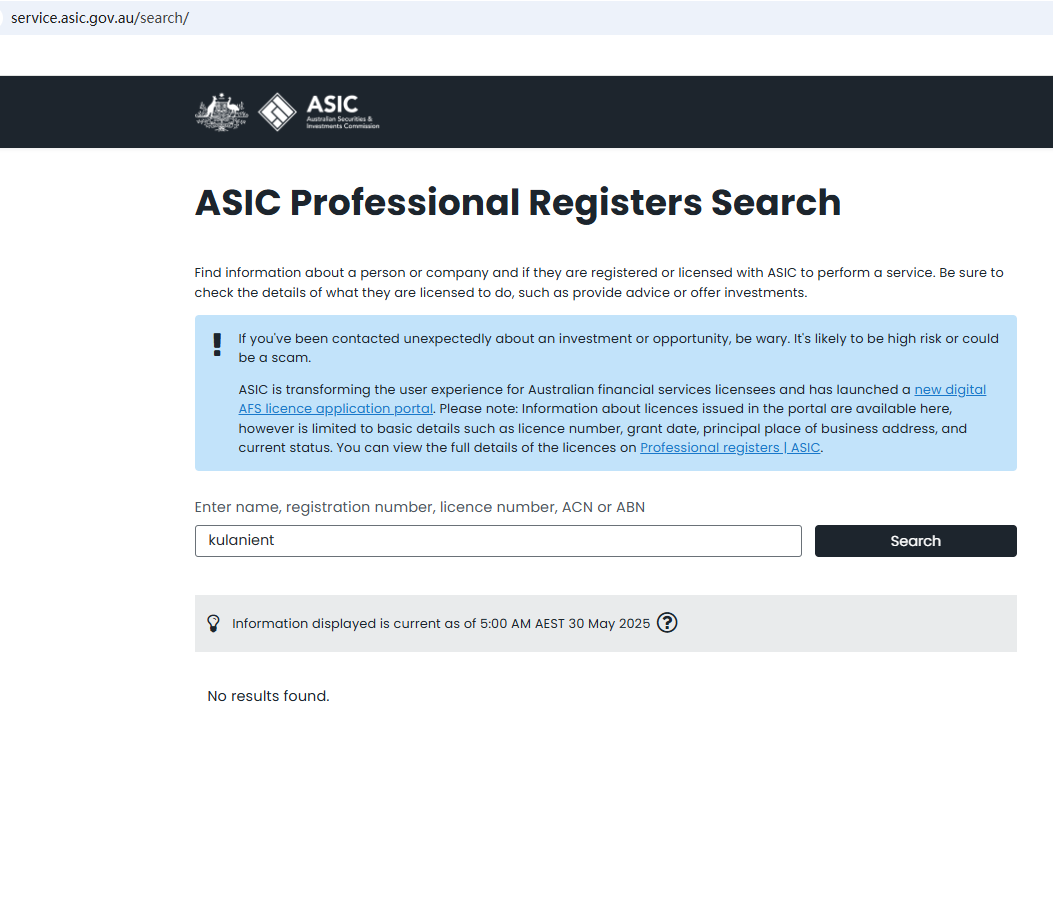Screen dimensions: 1053x909
Task: Follow the 'Professional registers | ASIC' link
Action: (x=730, y=448)
